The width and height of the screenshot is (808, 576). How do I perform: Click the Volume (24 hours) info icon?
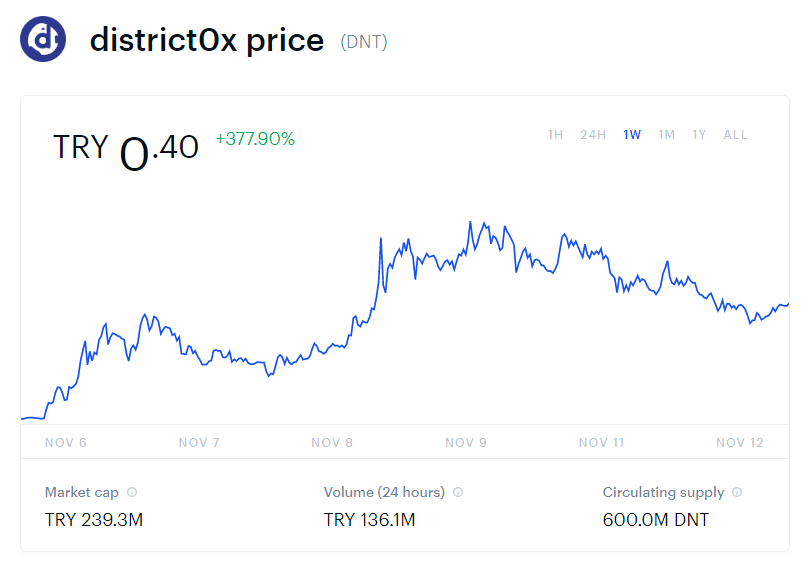tap(458, 492)
